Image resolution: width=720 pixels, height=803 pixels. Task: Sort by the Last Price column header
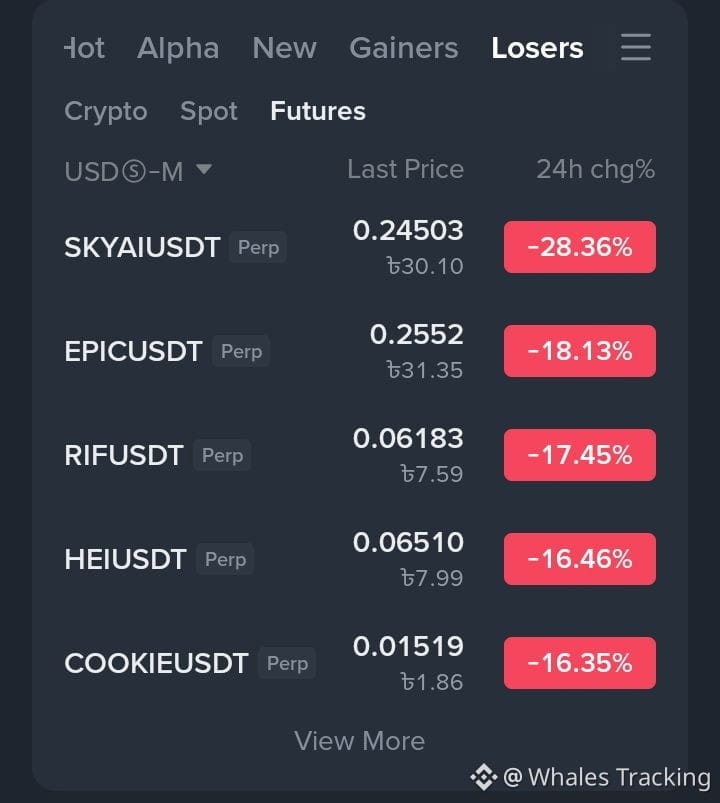tap(406, 169)
